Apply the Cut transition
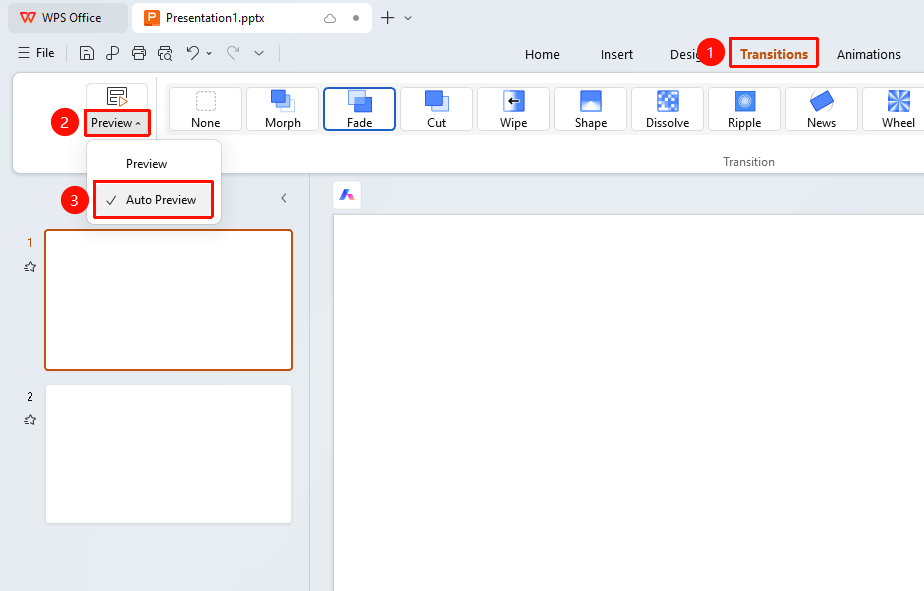This screenshot has width=924, height=591. (436, 109)
